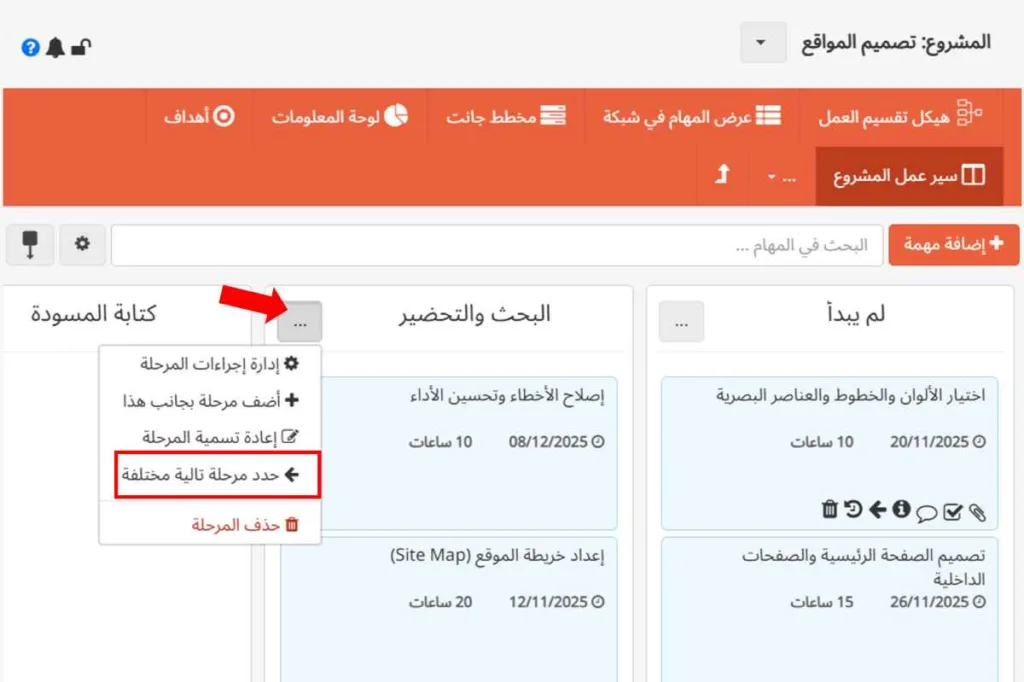The width and height of the screenshot is (1024, 682).
Task: Open the dropdown beside the project title
Action: [x=763, y=42]
